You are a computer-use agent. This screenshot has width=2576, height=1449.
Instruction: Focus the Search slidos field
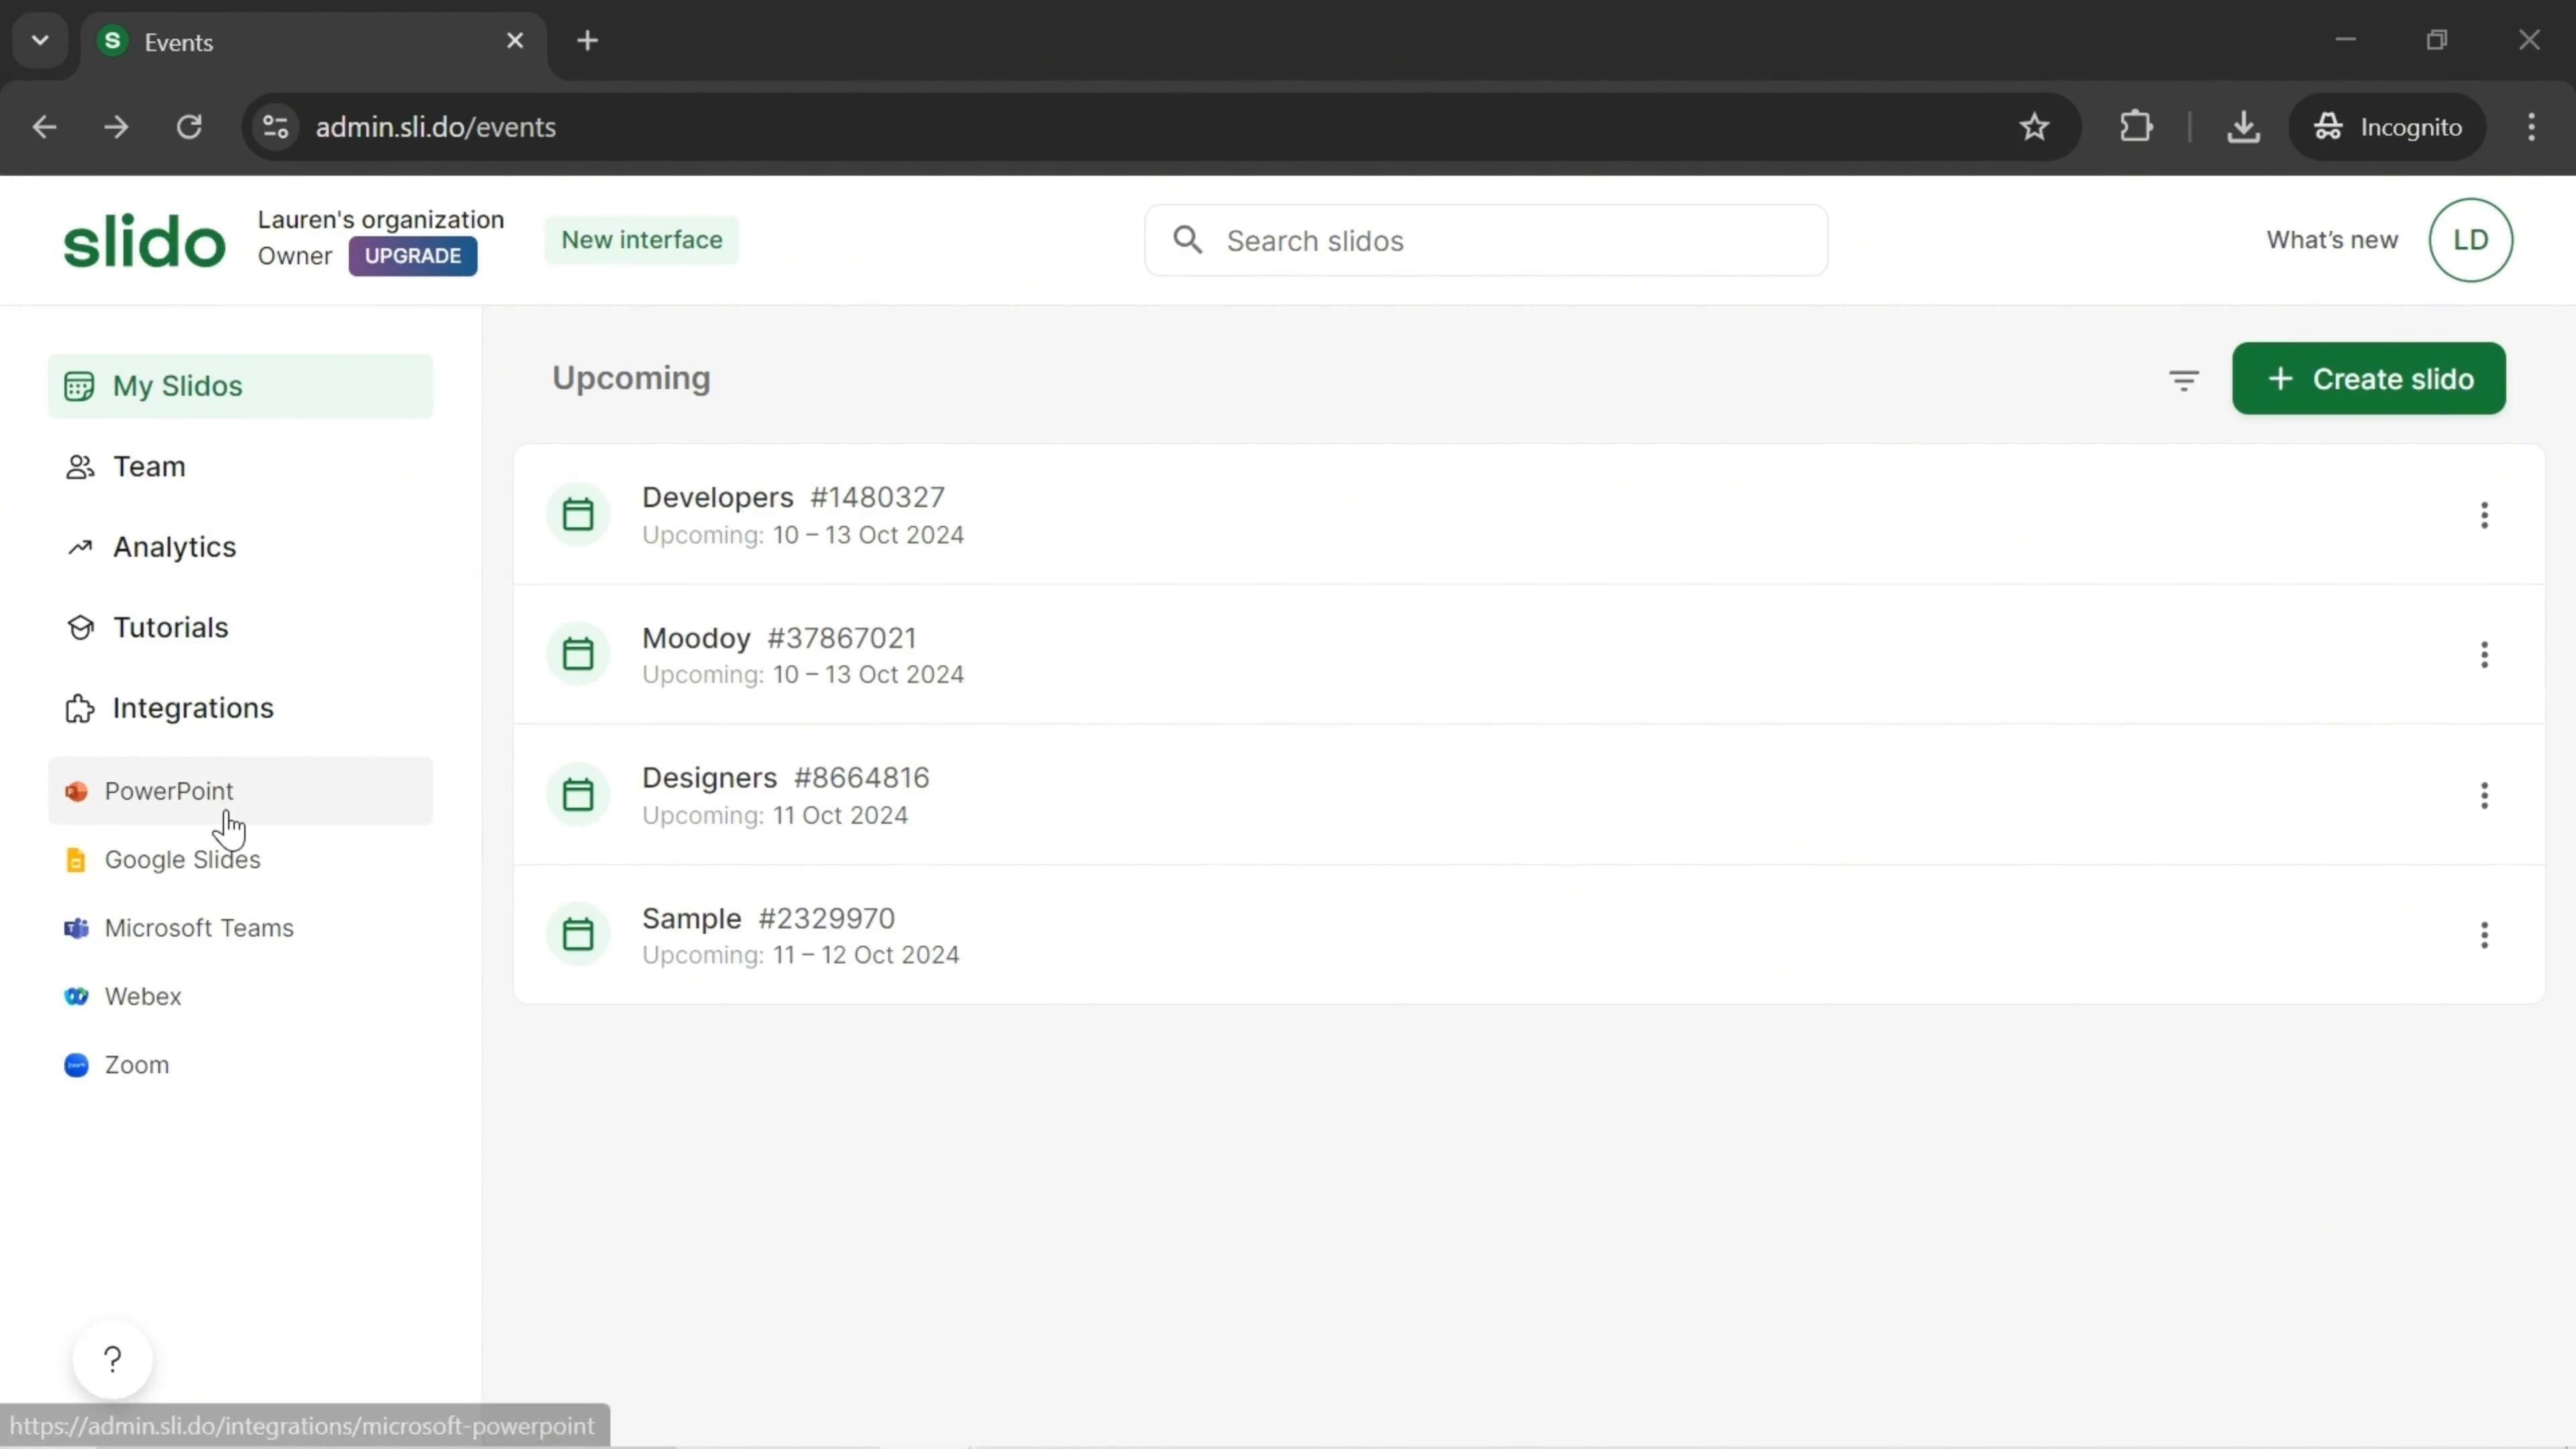(x=1500, y=241)
